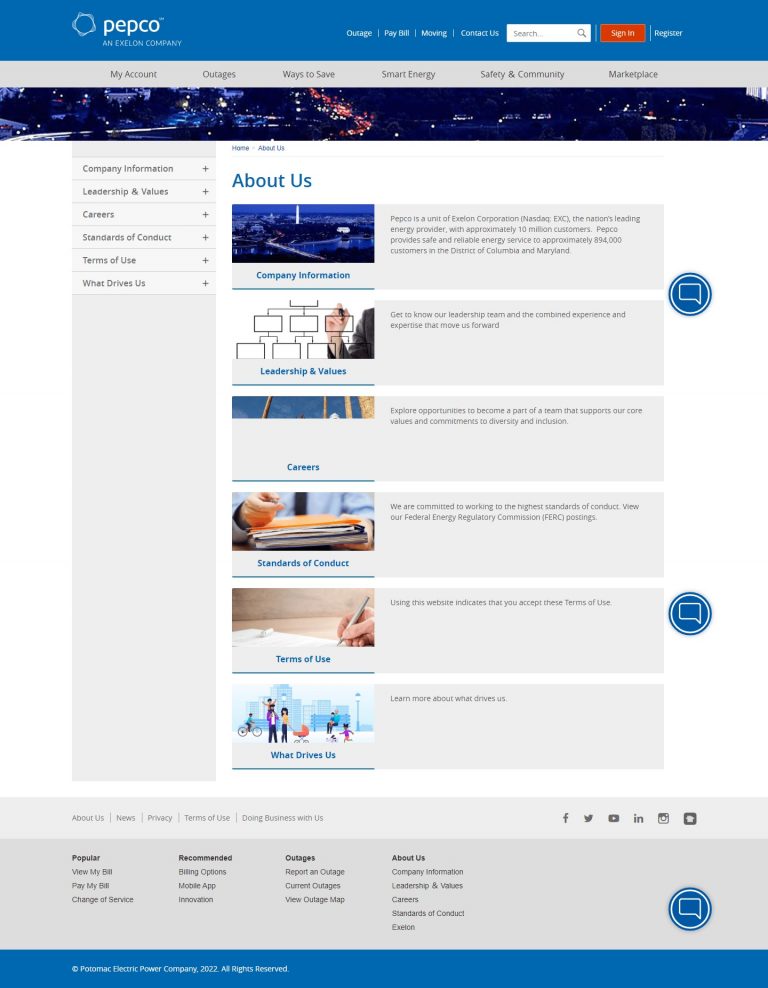Image resolution: width=768 pixels, height=988 pixels.
Task: Open the Leadership & Values card thumbnail
Action: click(x=303, y=329)
